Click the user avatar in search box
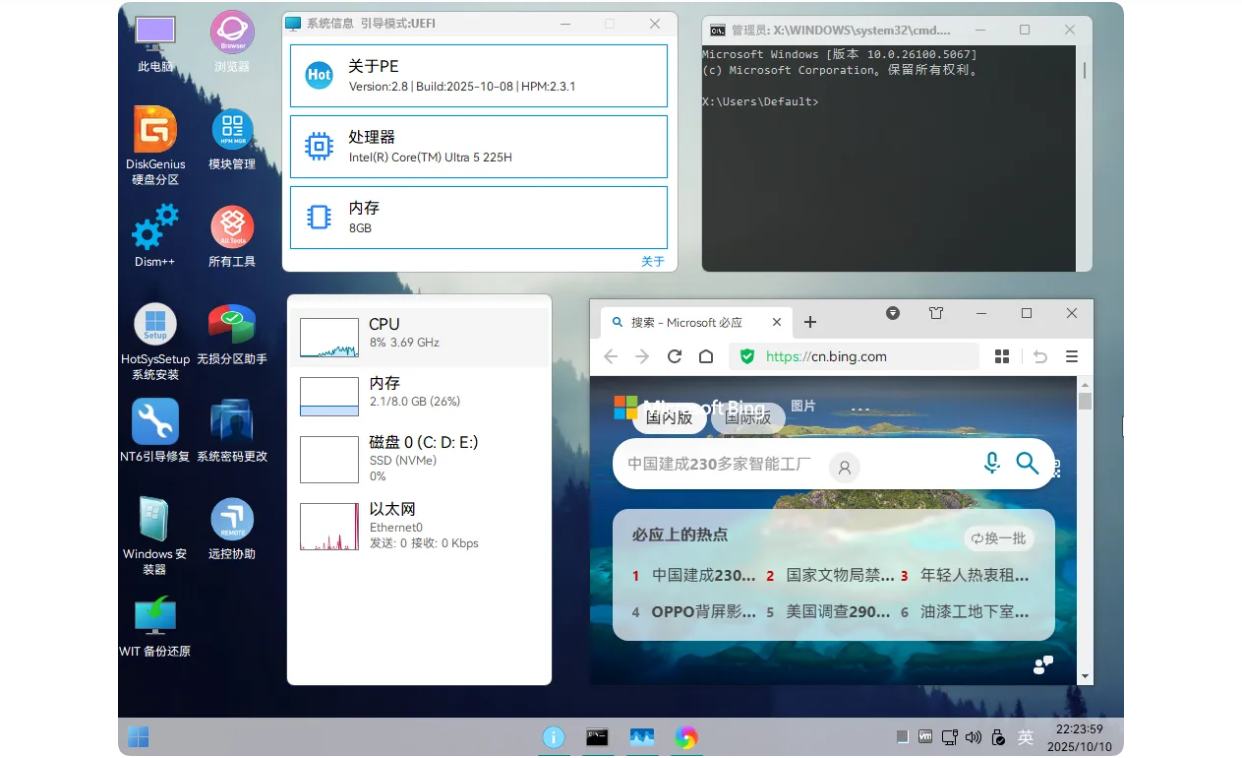 pyautogui.click(x=845, y=467)
